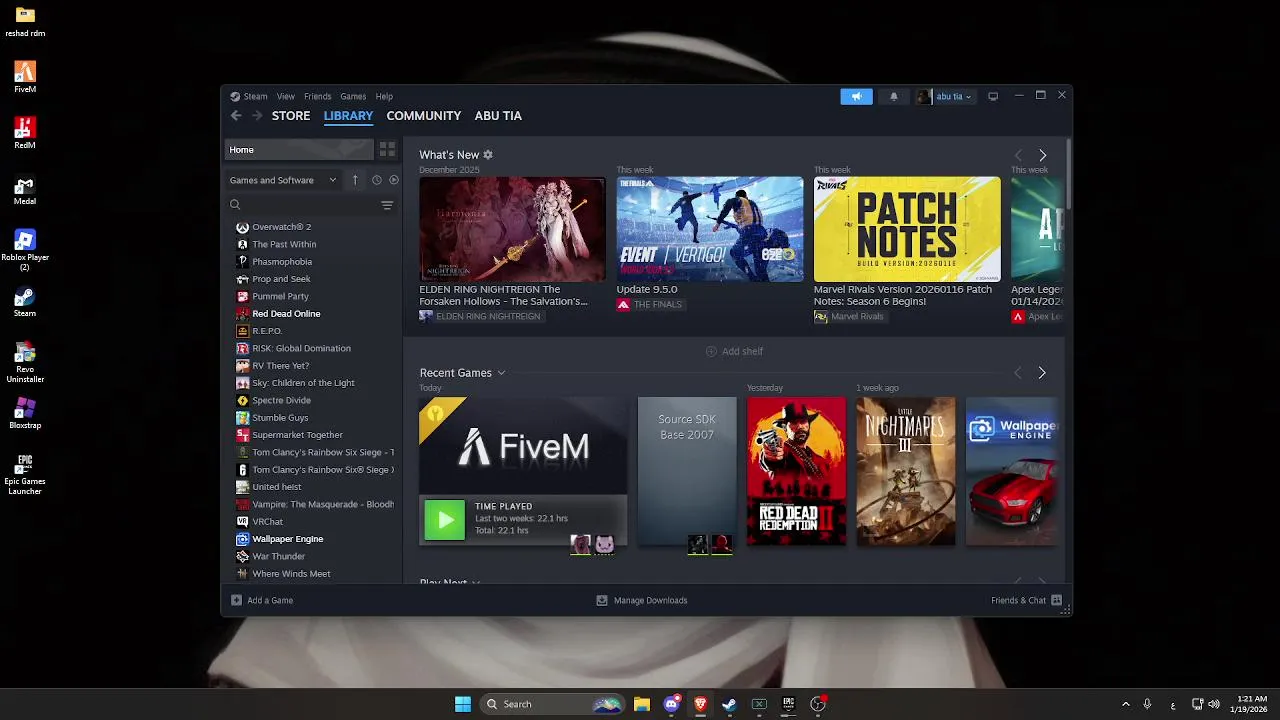The height and width of the screenshot is (720, 1280).
Task: Open the Games menu
Action: point(353,97)
